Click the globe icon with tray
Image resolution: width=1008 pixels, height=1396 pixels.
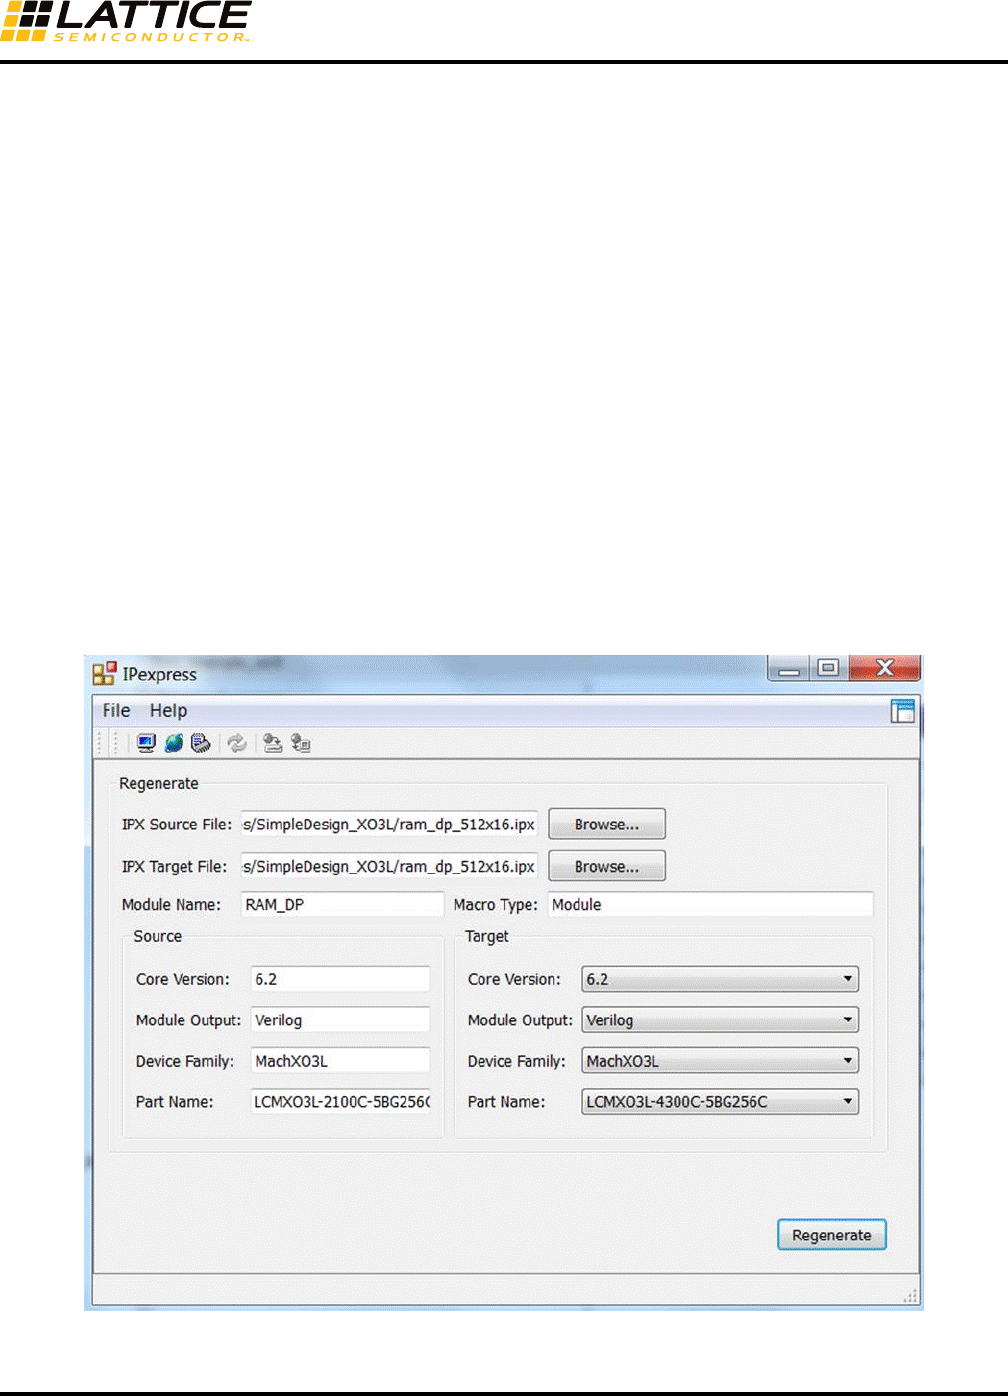[272, 743]
